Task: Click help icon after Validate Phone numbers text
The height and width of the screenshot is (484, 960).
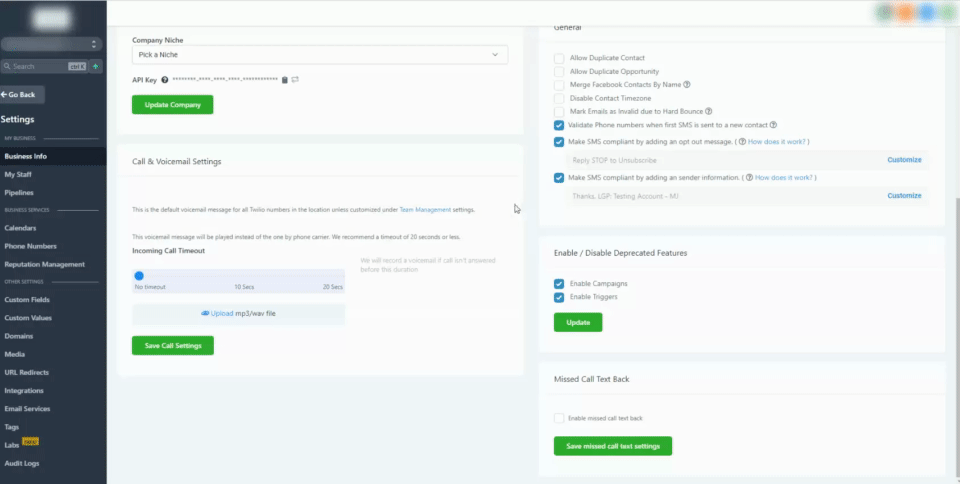Action: click(x=773, y=125)
